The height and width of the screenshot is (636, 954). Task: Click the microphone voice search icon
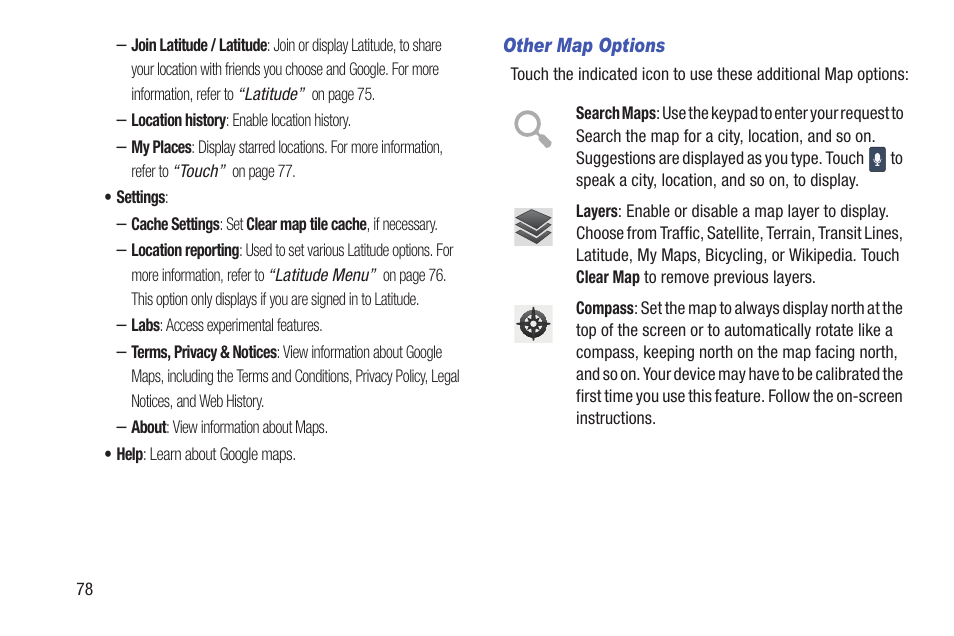pos(877,159)
